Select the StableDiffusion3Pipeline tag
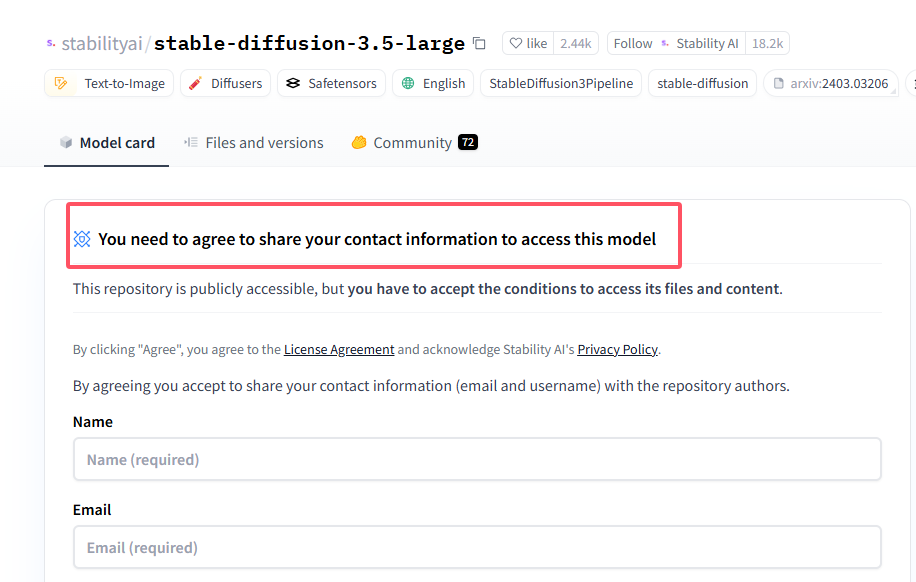The width and height of the screenshot is (916, 582). pyautogui.click(x=561, y=83)
